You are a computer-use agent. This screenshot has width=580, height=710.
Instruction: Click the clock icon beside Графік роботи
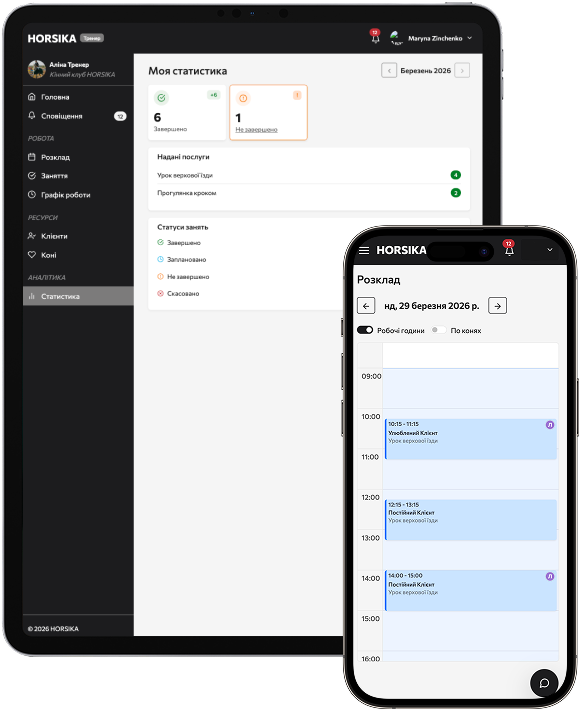(x=32, y=194)
